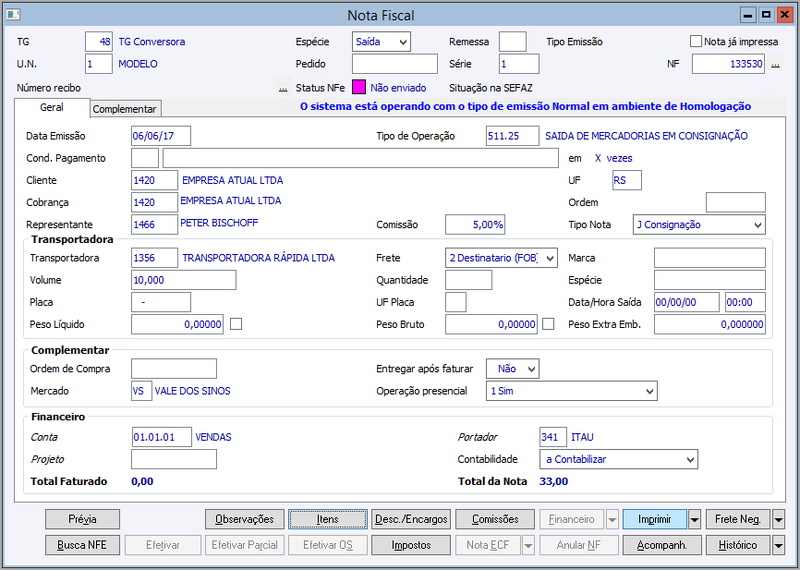Screen dimensions: 800x570
Task: Click the Itens button
Action: (x=328, y=519)
